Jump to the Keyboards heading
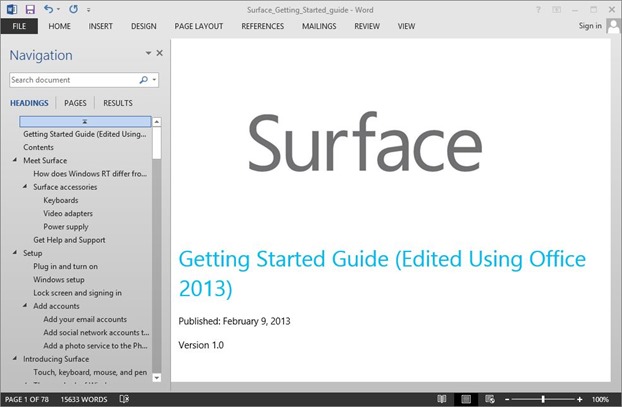Viewport: 622px width, 407px height. coord(61,200)
